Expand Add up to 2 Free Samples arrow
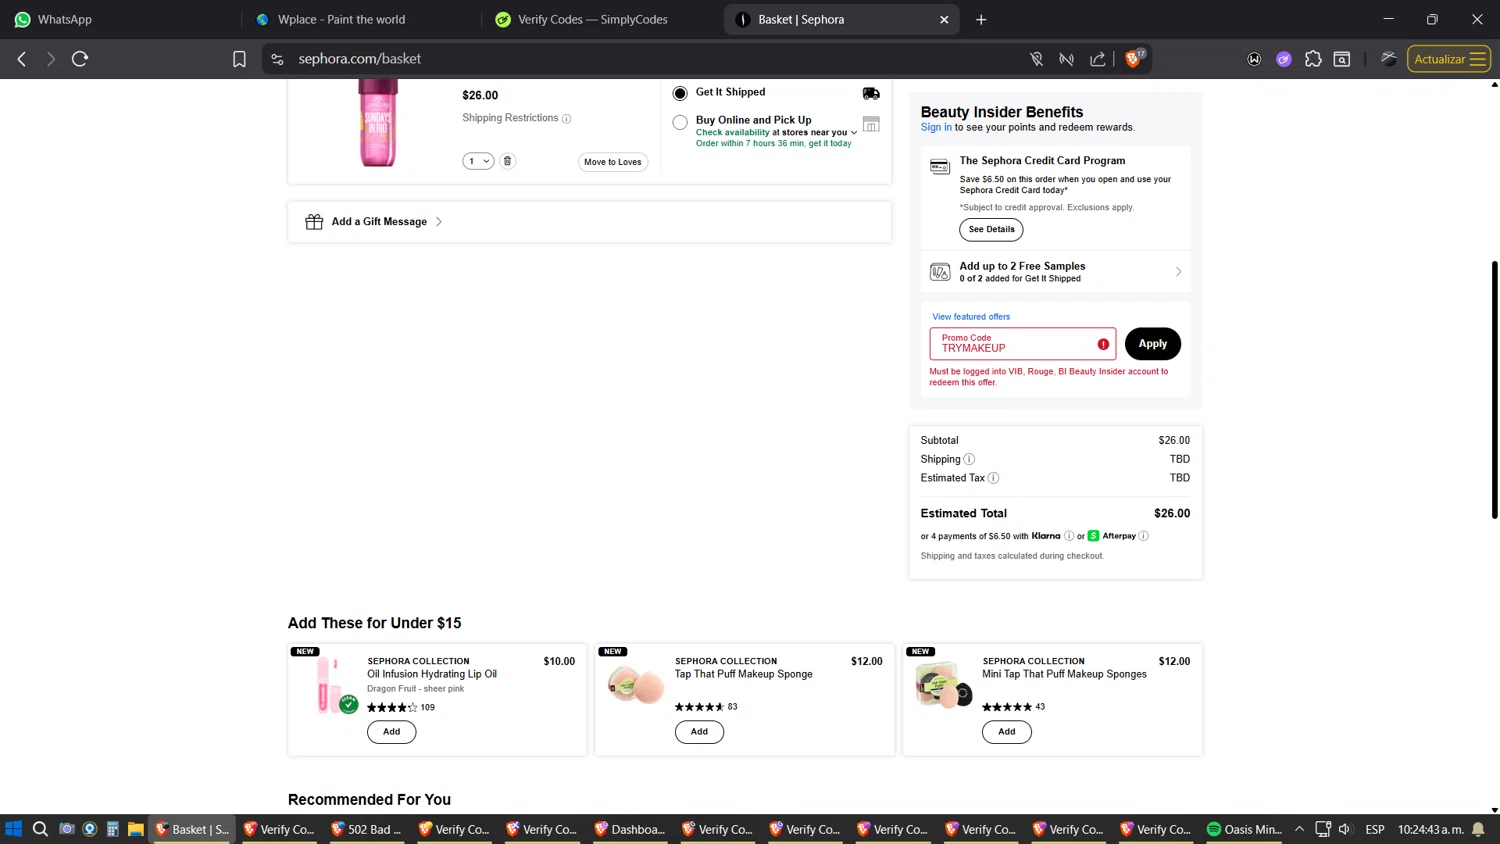 click(x=1178, y=272)
